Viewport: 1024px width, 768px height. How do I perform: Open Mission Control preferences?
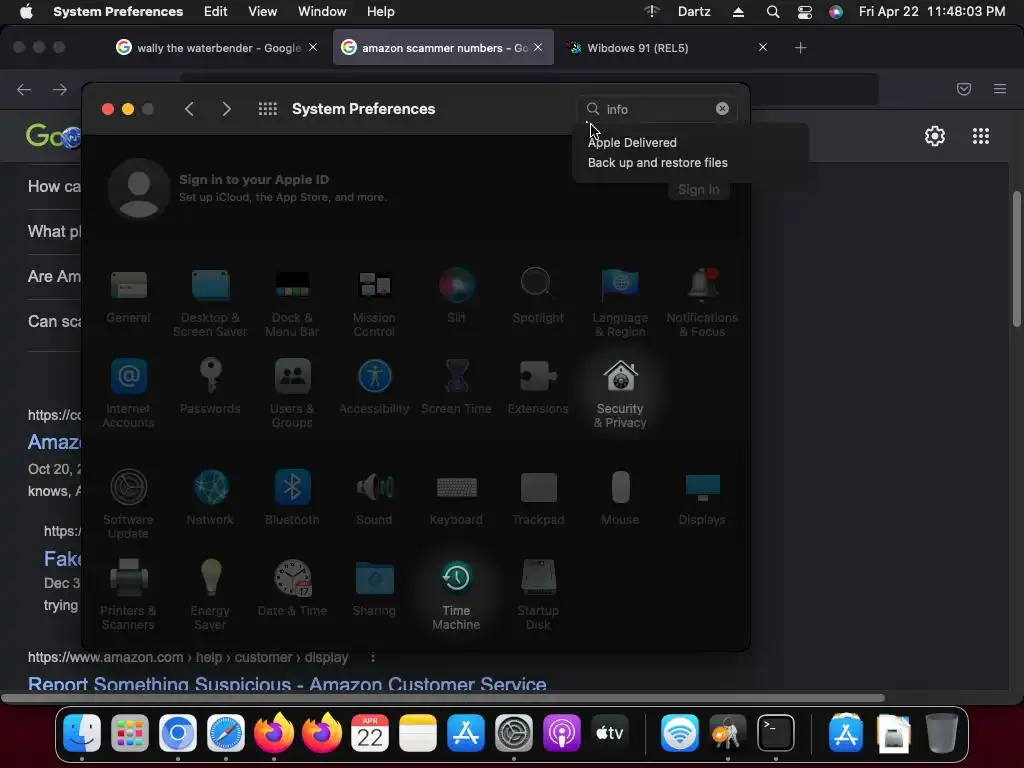(374, 302)
